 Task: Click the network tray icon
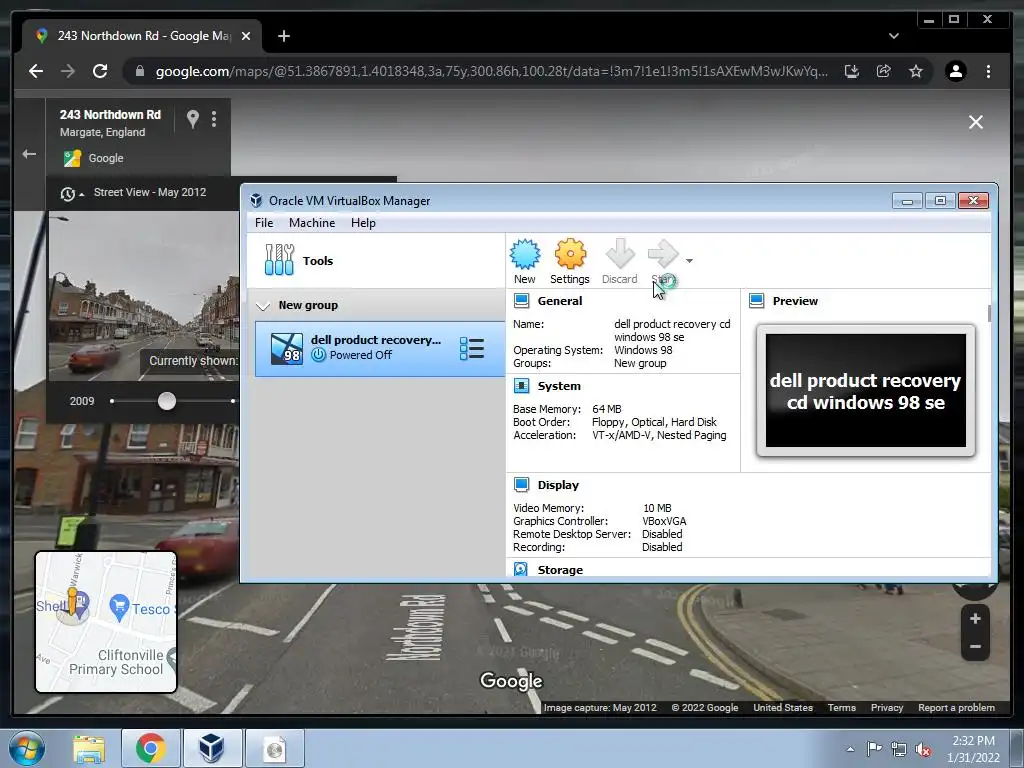tap(899, 749)
